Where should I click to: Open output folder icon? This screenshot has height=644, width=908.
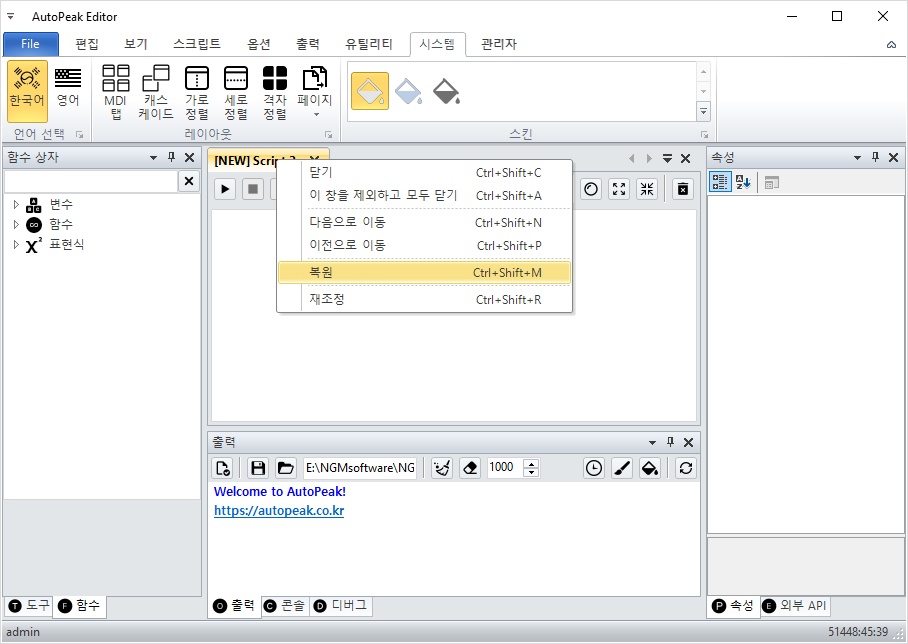point(285,468)
